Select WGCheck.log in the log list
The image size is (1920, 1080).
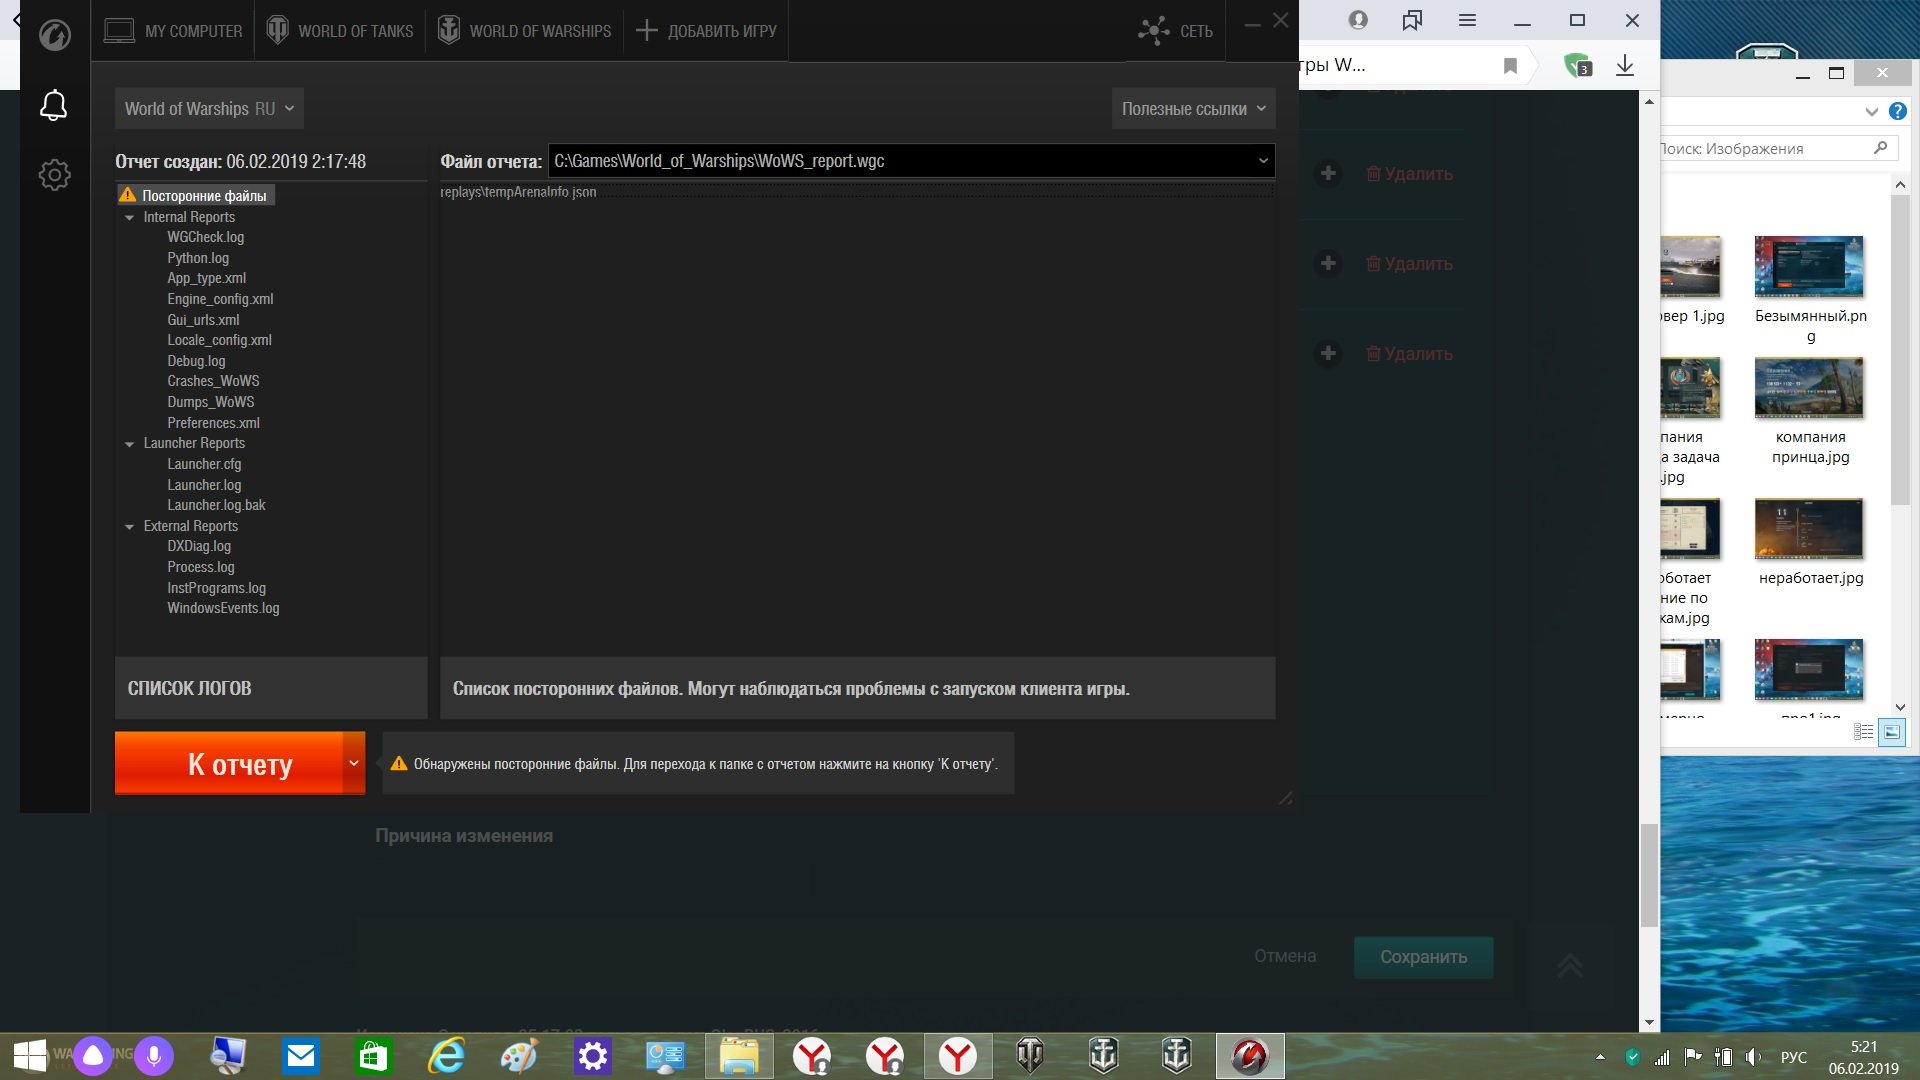point(206,237)
